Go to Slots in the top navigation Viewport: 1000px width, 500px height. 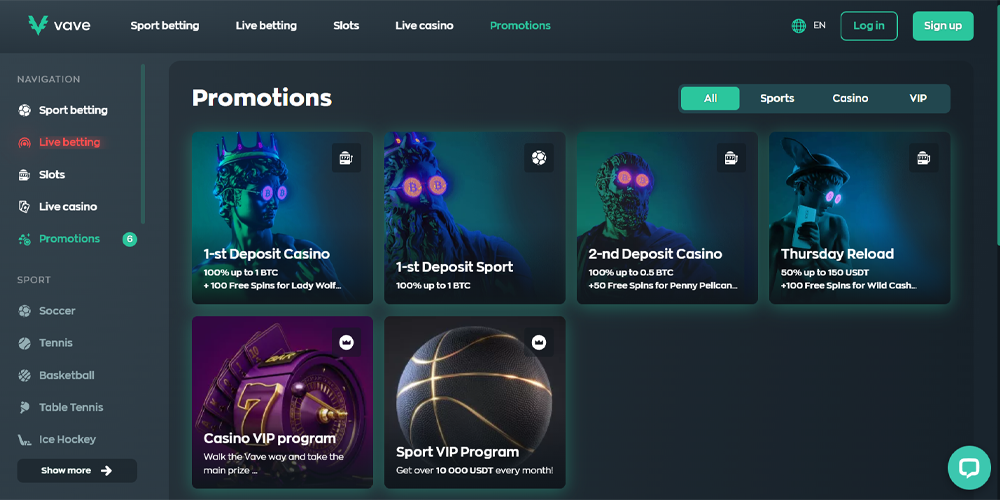coord(346,26)
